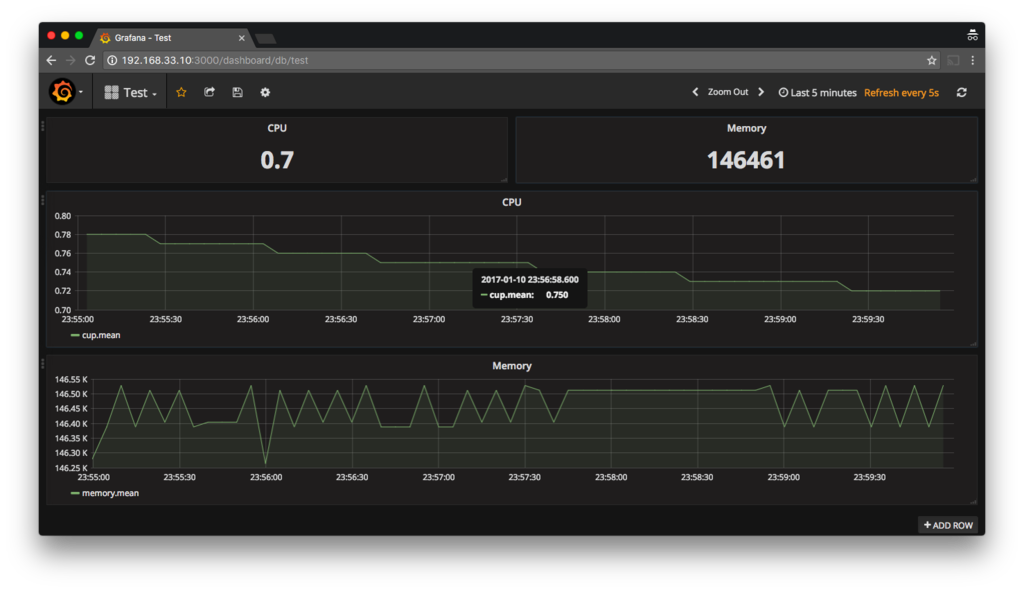
Task: Open row menu handle for Memory graph row
Action: tap(42, 362)
